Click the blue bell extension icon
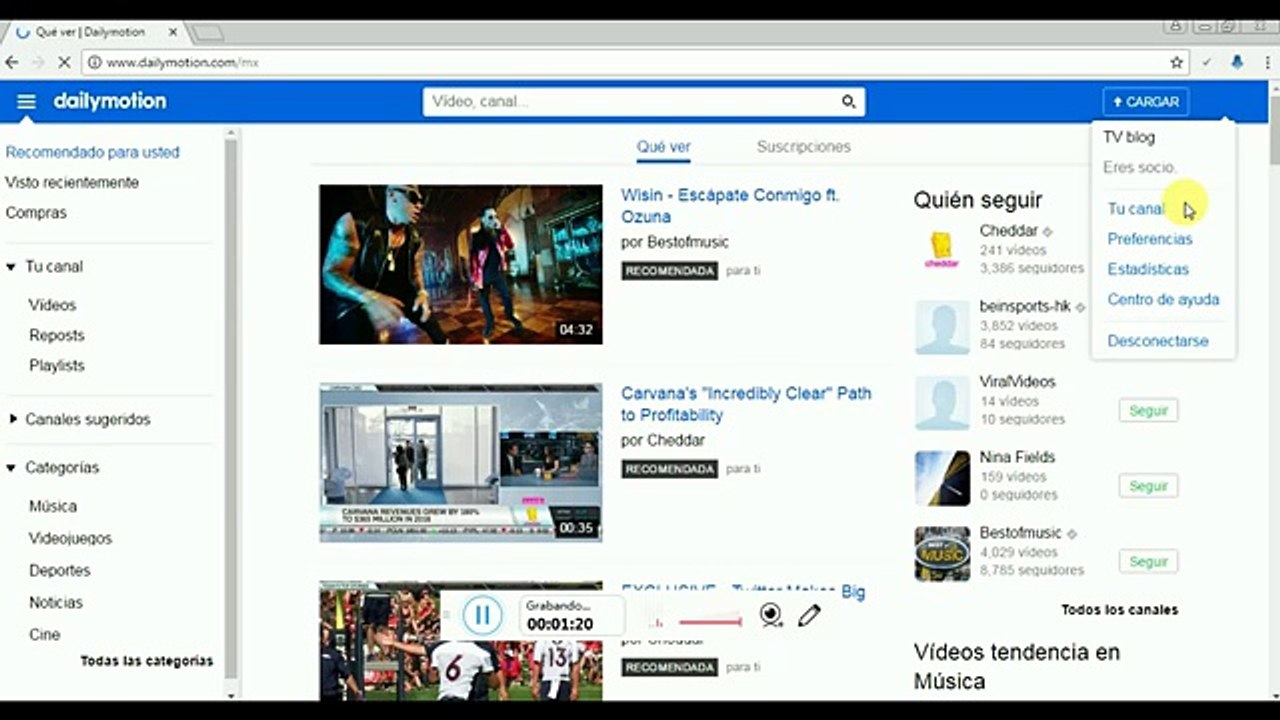The width and height of the screenshot is (1280, 720). pyautogui.click(x=1237, y=62)
